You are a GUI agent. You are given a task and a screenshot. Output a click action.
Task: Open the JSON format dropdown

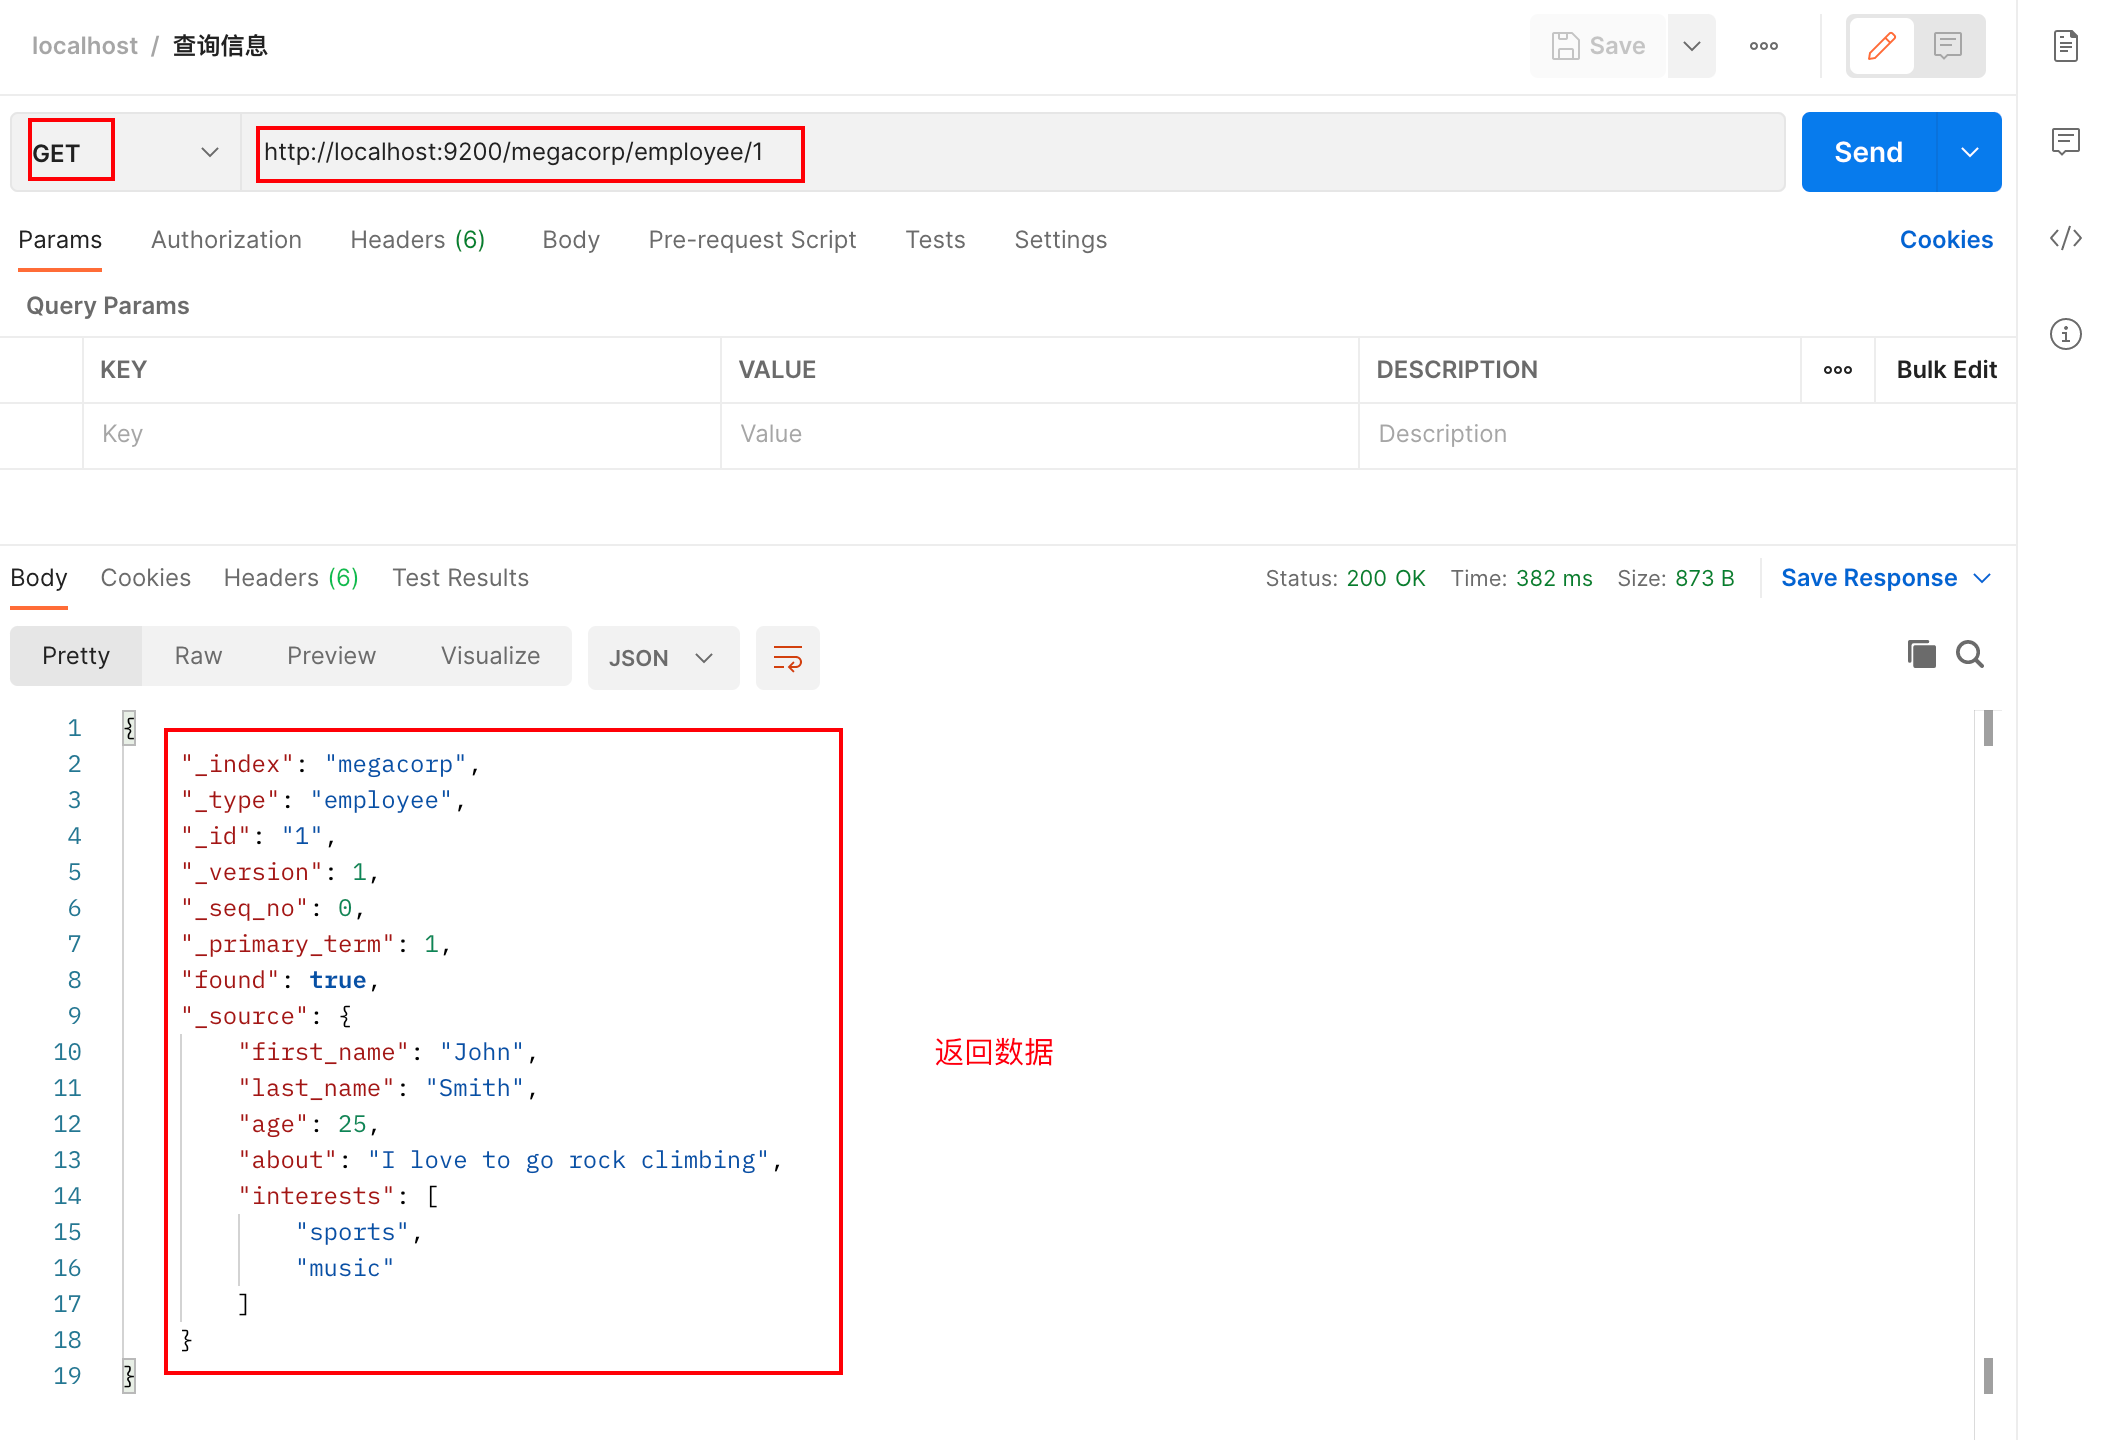click(x=662, y=658)
